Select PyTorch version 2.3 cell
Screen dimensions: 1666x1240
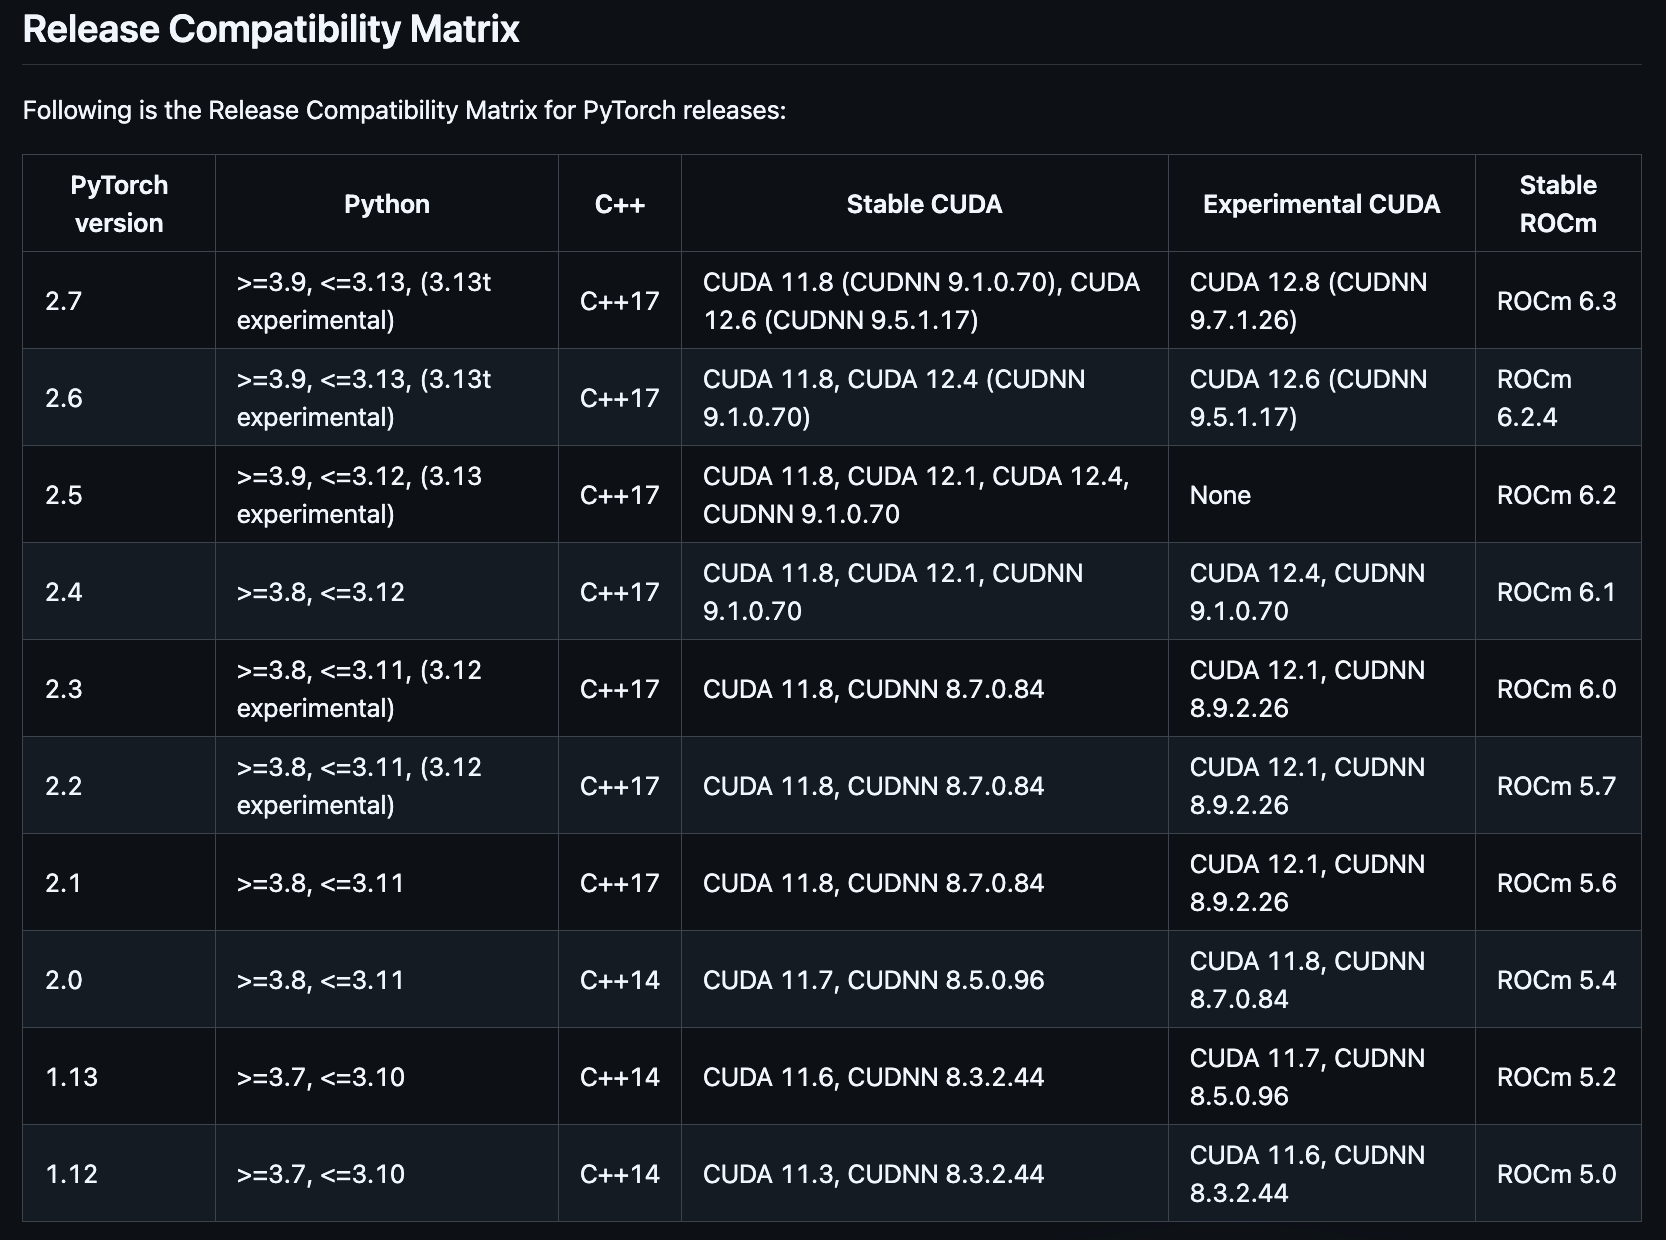pos(119,689)
